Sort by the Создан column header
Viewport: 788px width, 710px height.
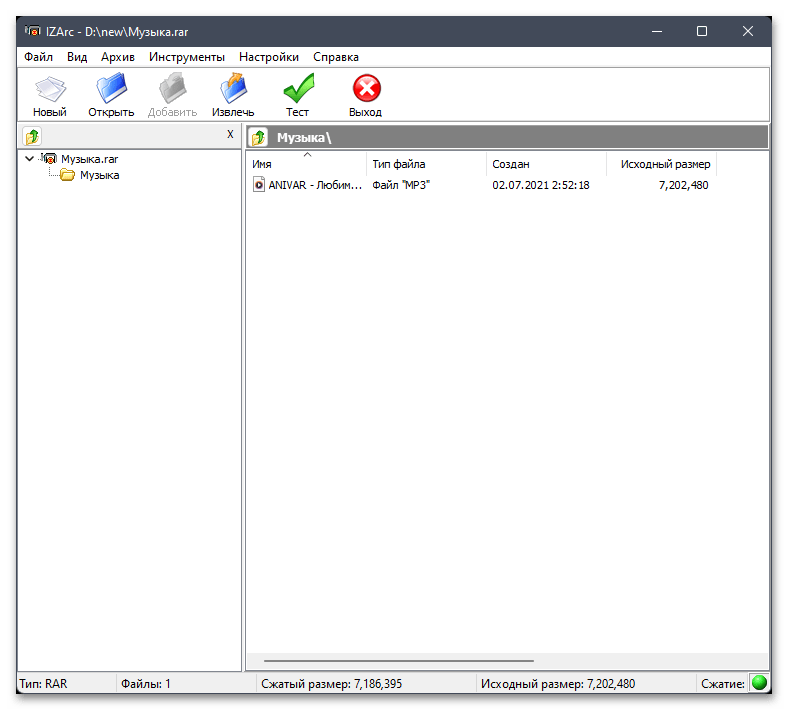coord(546,164)
